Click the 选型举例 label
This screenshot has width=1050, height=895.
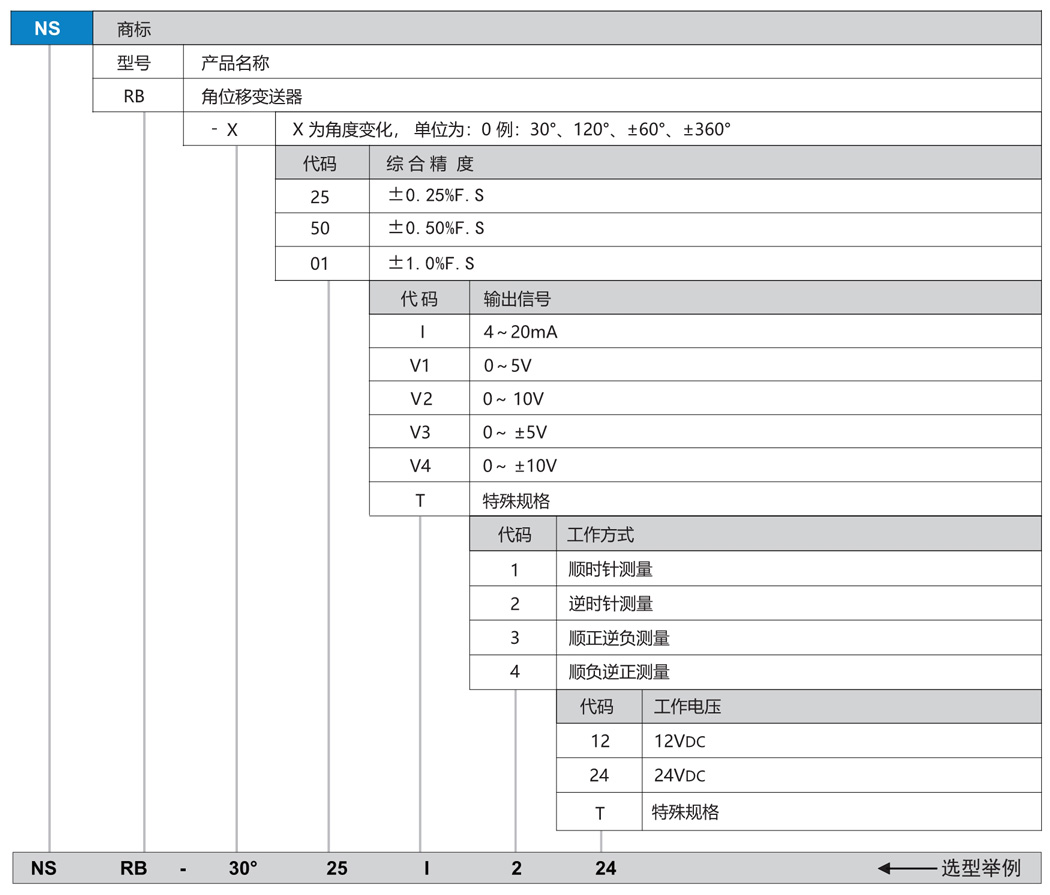[981, 868]
